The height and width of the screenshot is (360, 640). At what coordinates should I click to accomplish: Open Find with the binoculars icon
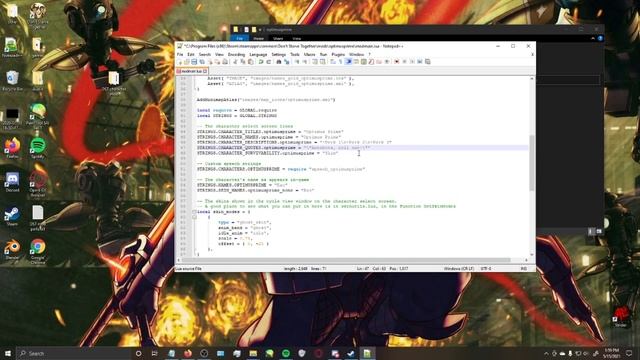click(x=279, y=62)
